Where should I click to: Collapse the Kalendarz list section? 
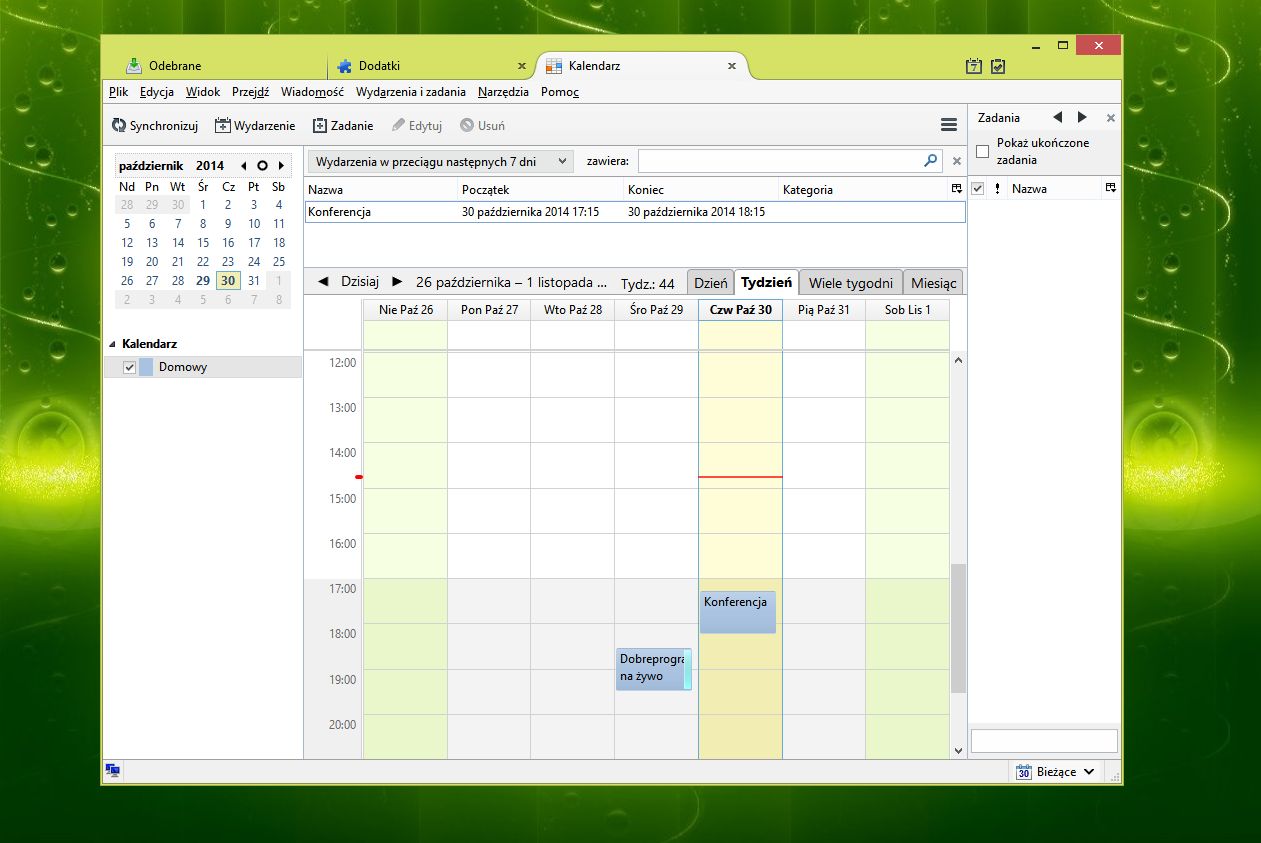pos(112,344)
